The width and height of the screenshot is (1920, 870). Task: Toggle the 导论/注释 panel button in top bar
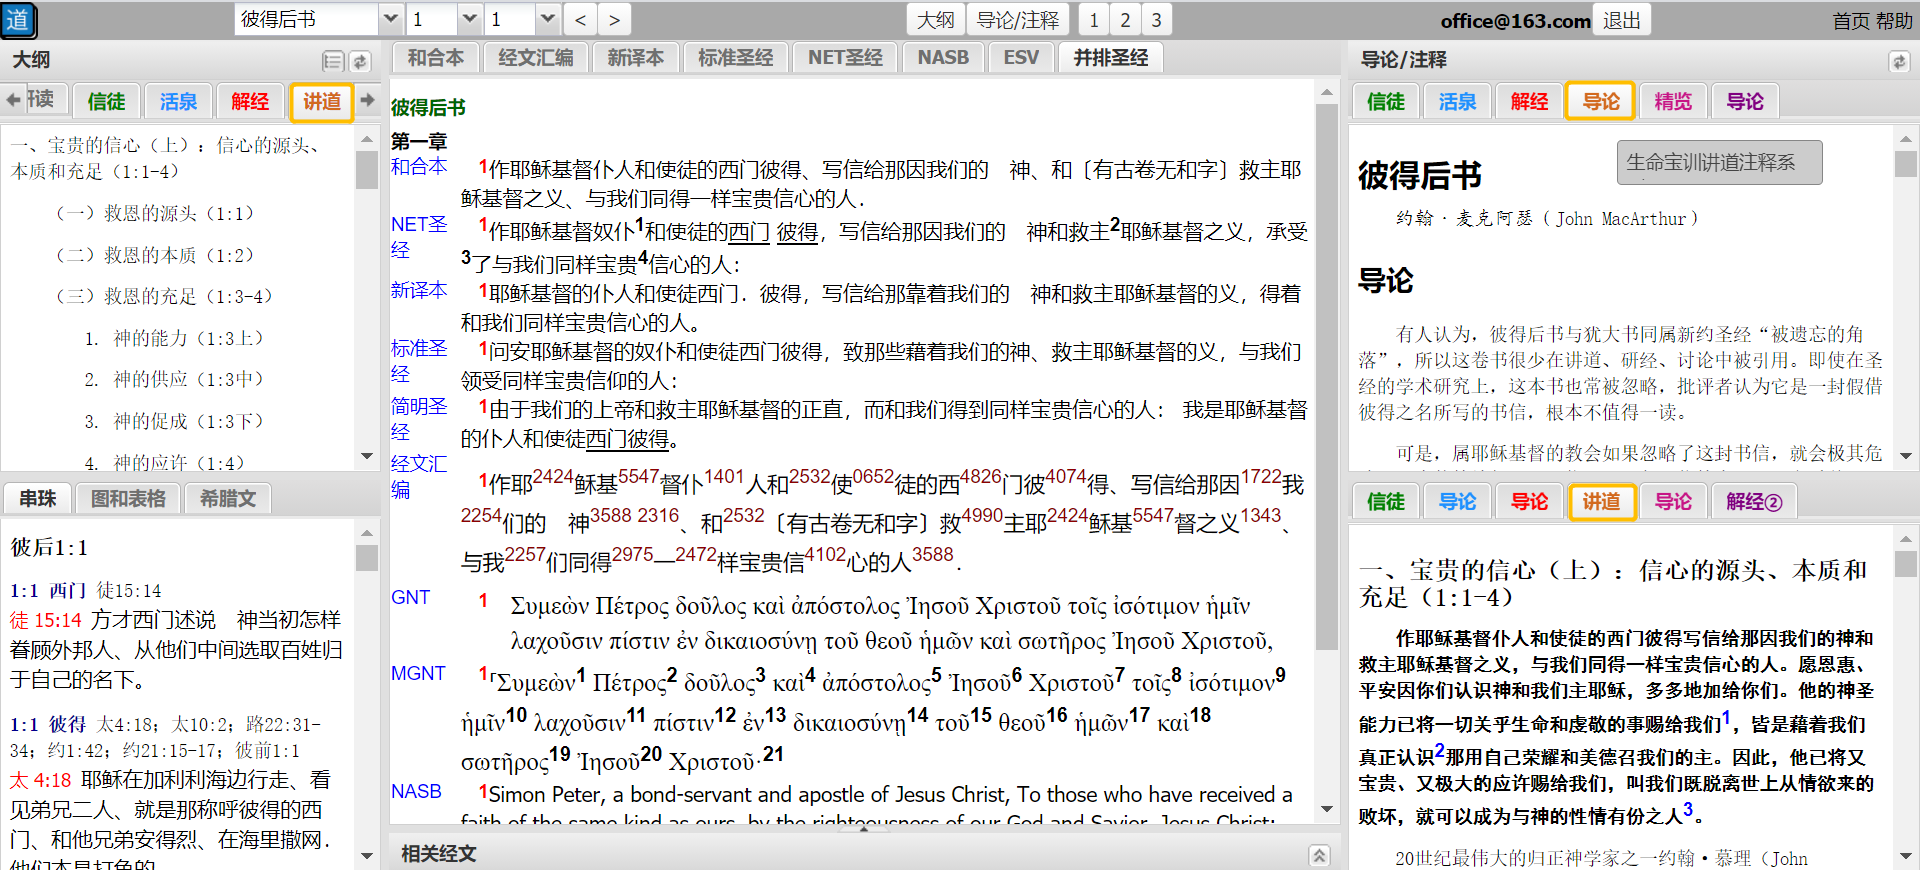pyautogui.click(x=1017, y=20)
